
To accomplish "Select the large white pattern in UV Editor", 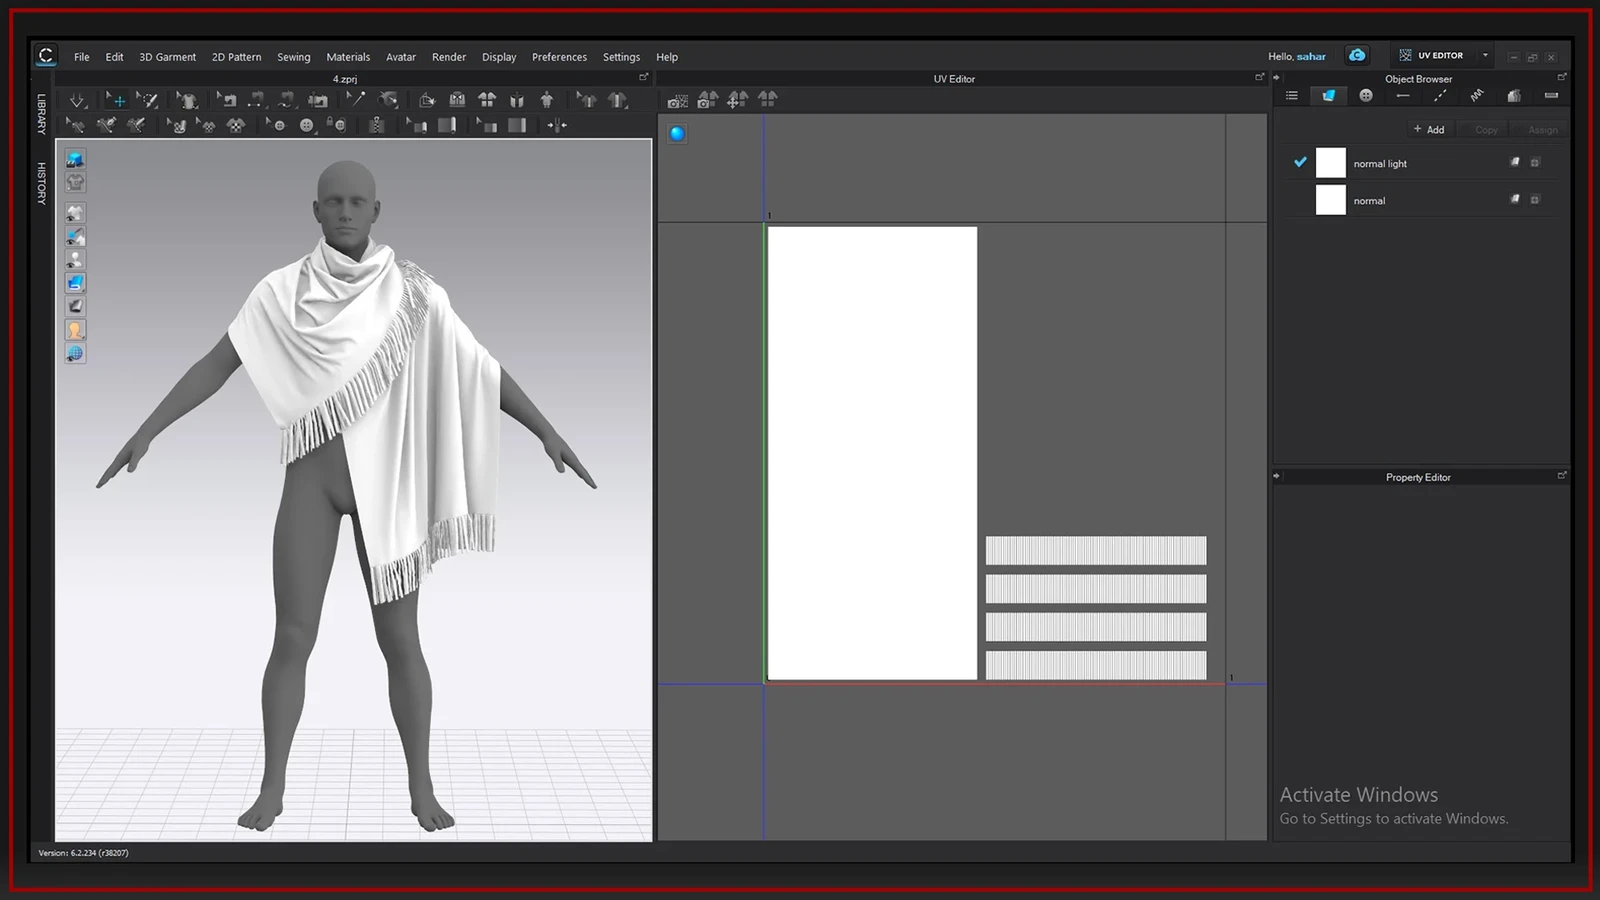I will tap(872, 453).
